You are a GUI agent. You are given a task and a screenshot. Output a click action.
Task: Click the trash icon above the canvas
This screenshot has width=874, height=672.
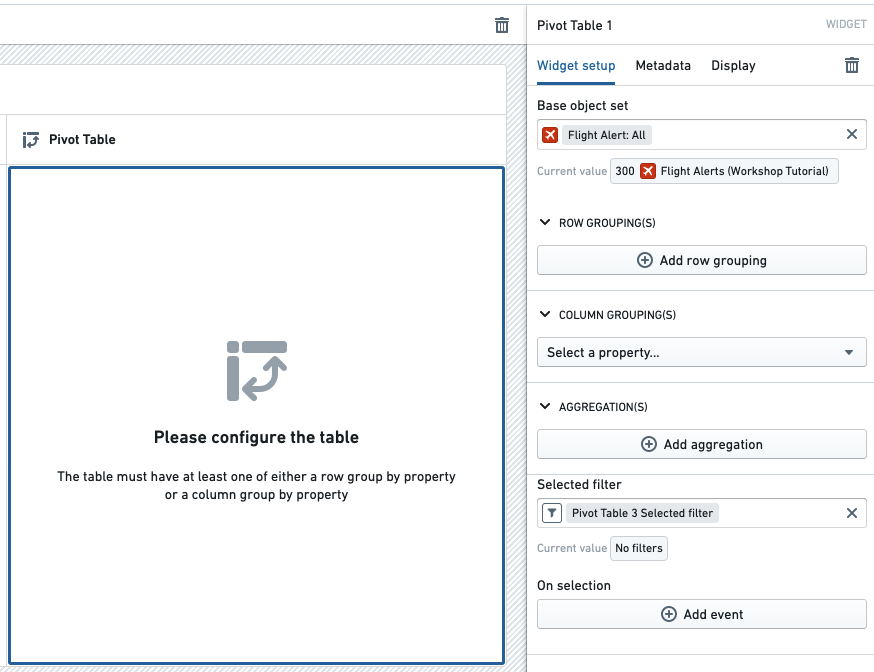point(502,25)
